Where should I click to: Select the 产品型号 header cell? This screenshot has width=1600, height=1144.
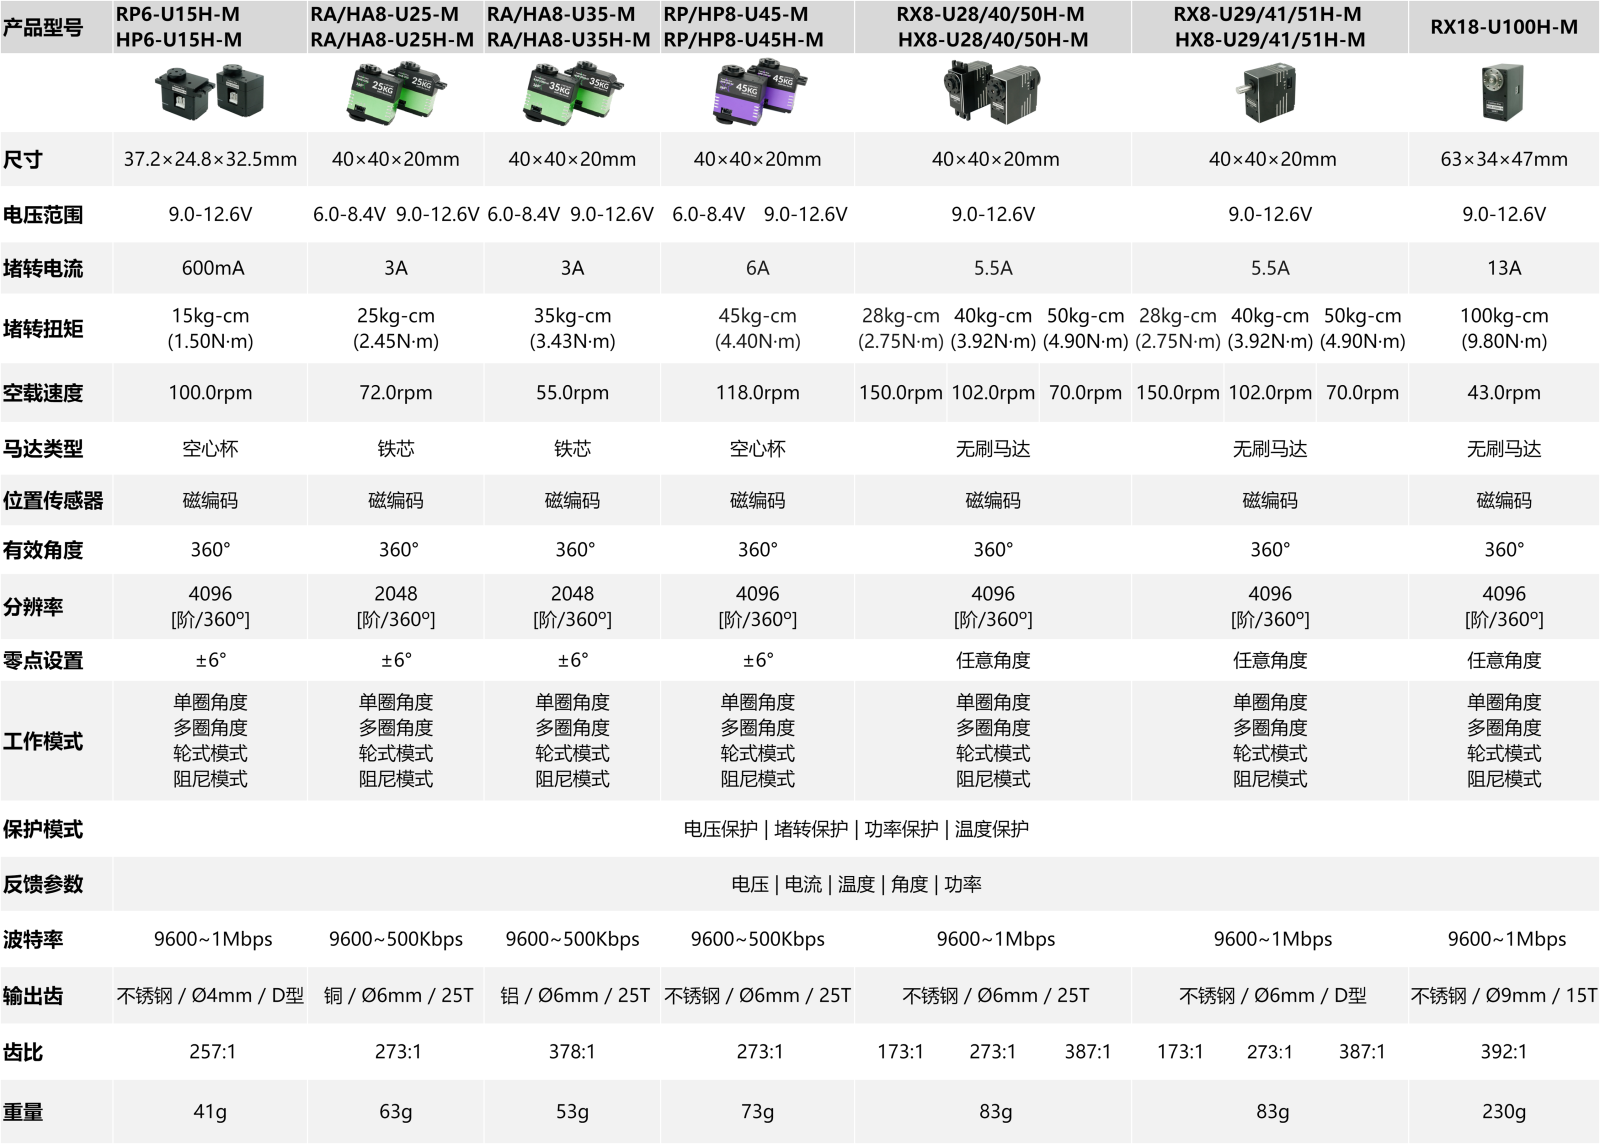[x=43, y=27]
